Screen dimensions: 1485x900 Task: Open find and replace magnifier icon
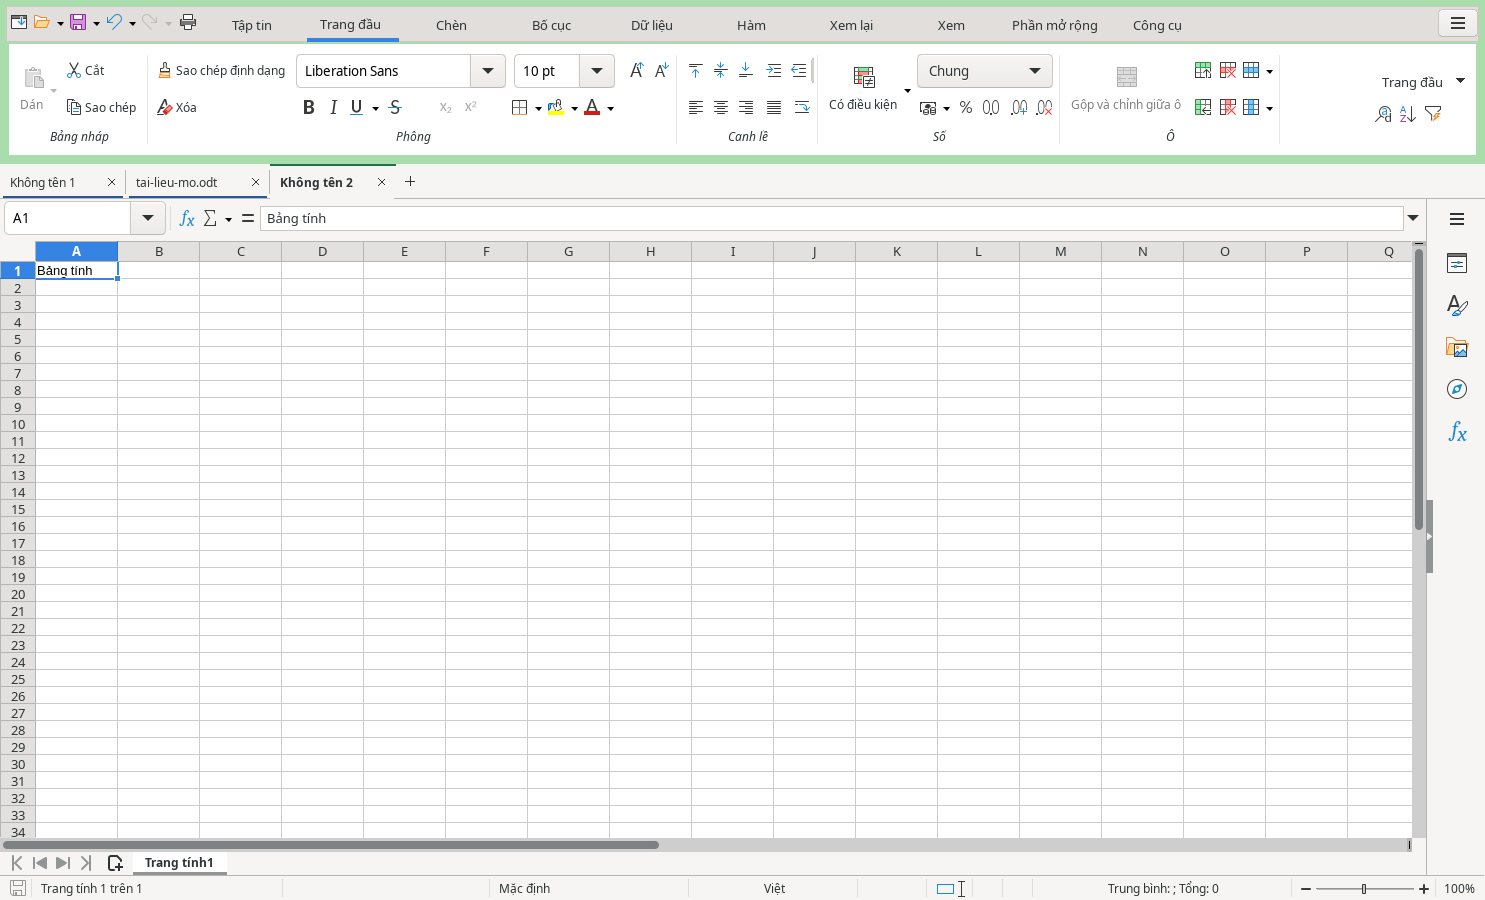click(1383, 114)
